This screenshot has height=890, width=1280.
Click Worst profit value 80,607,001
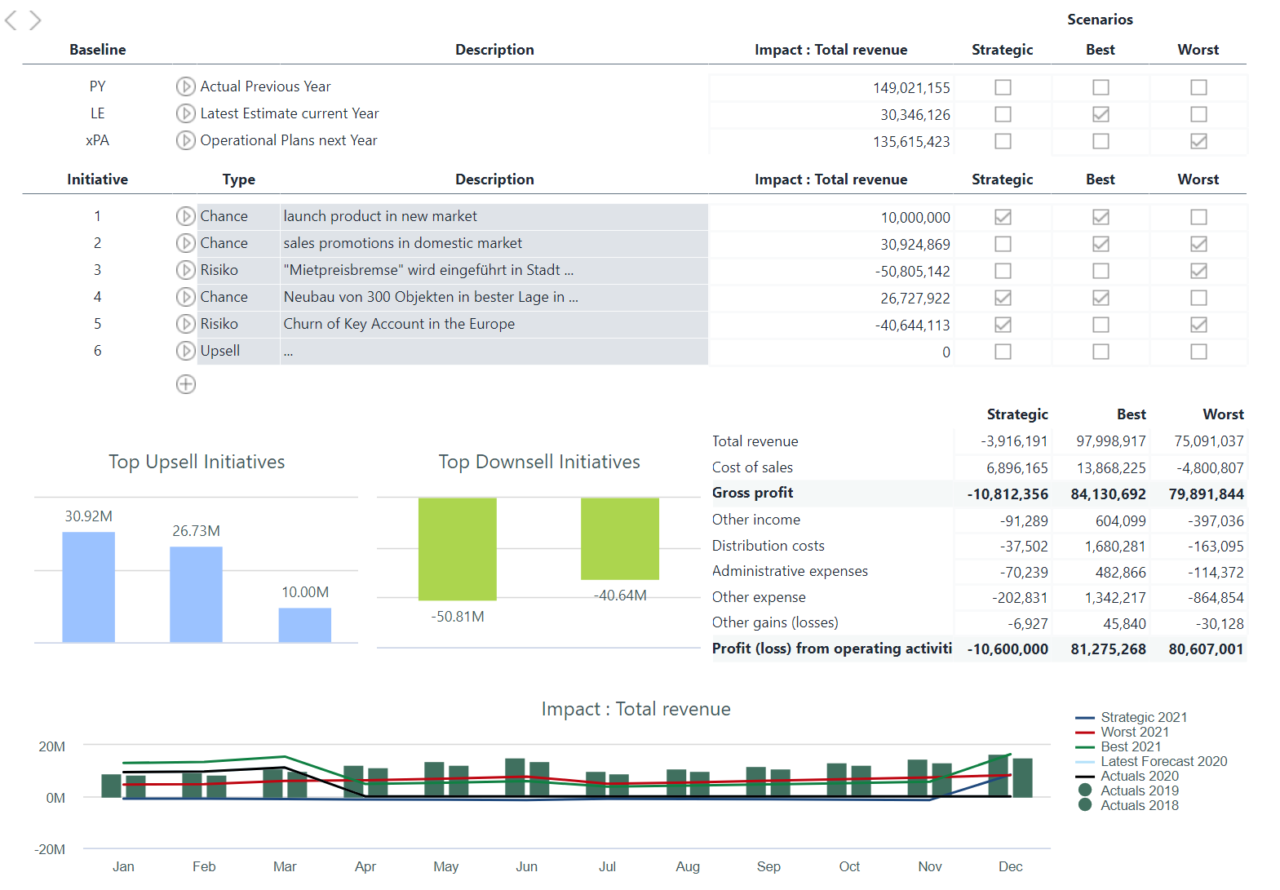point(1206,650)
